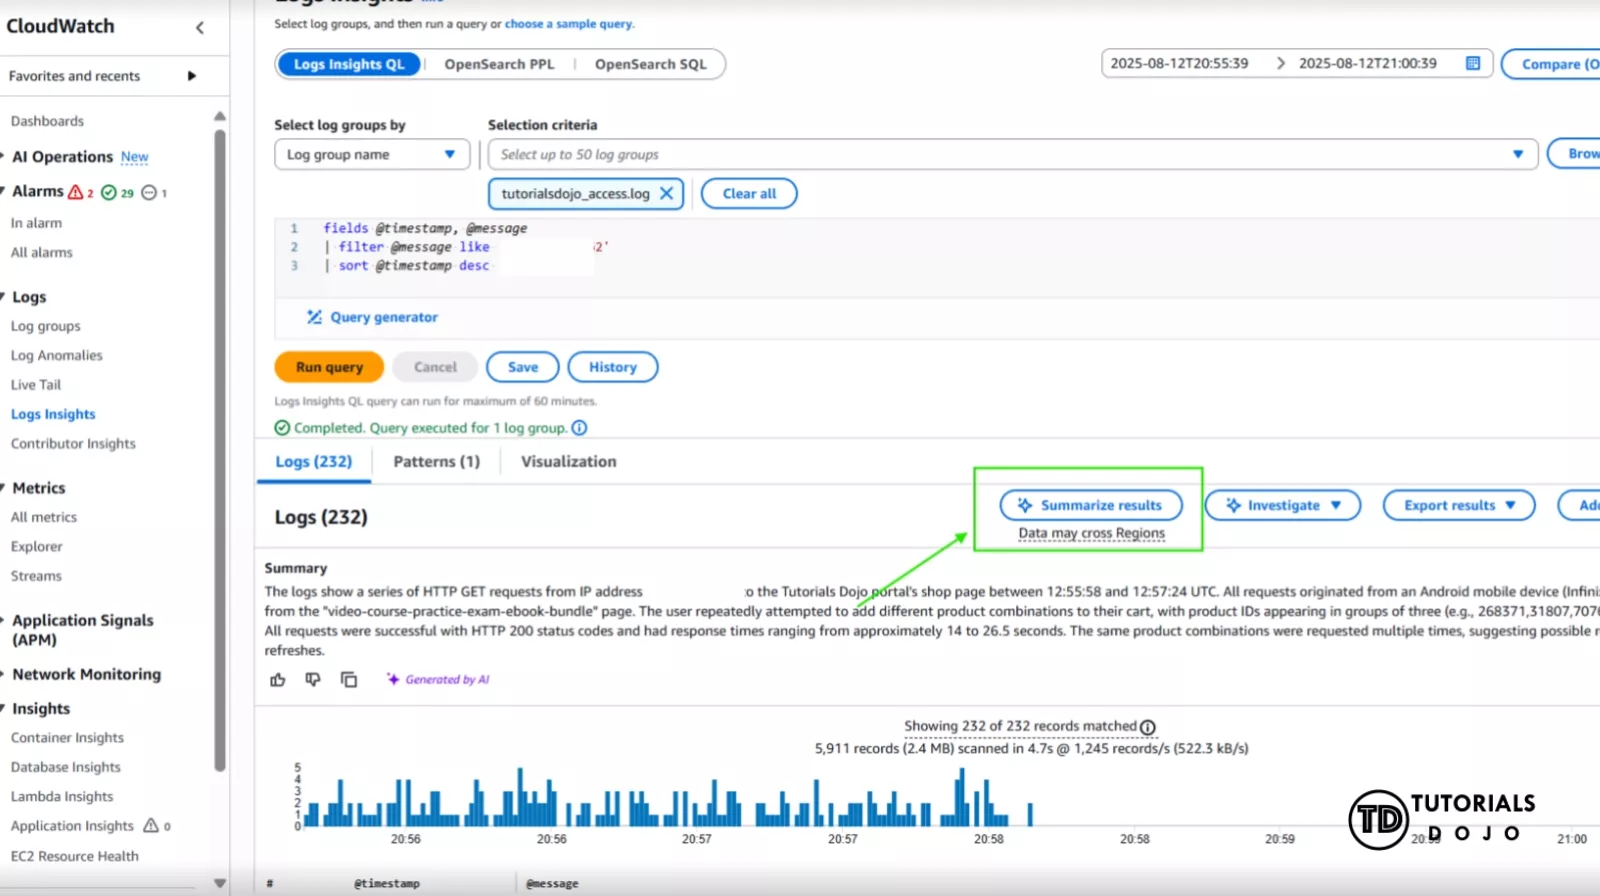Select Logs Insights QL query language
The width and height of the screenshot is (1600, 896).
(349, 64)
